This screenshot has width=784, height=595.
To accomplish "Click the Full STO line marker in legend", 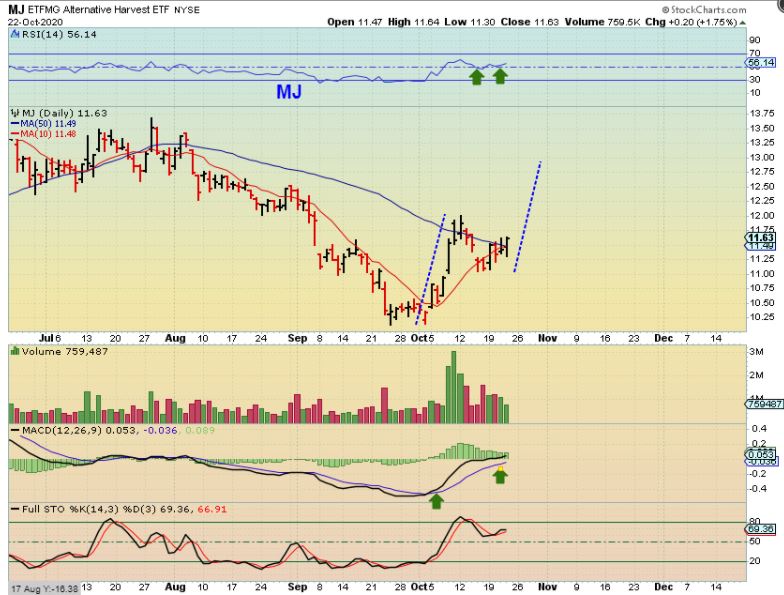I will (15, 510).
